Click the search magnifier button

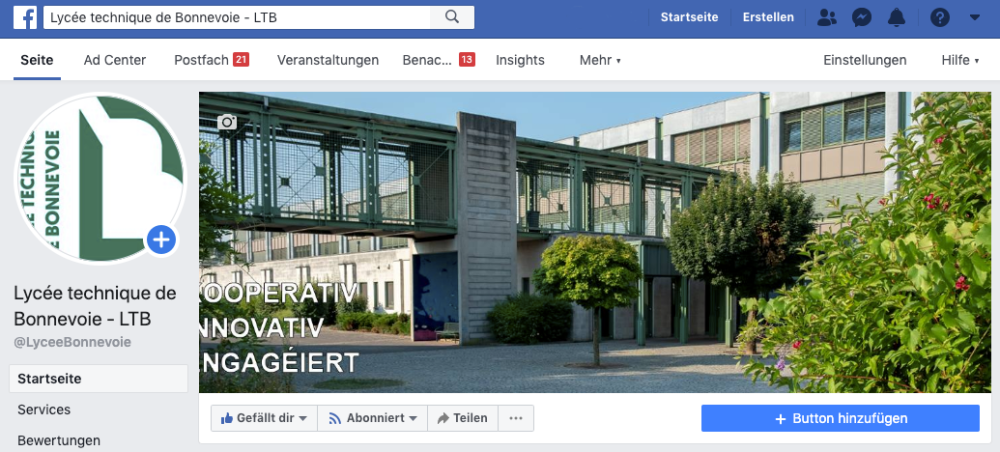452,18
